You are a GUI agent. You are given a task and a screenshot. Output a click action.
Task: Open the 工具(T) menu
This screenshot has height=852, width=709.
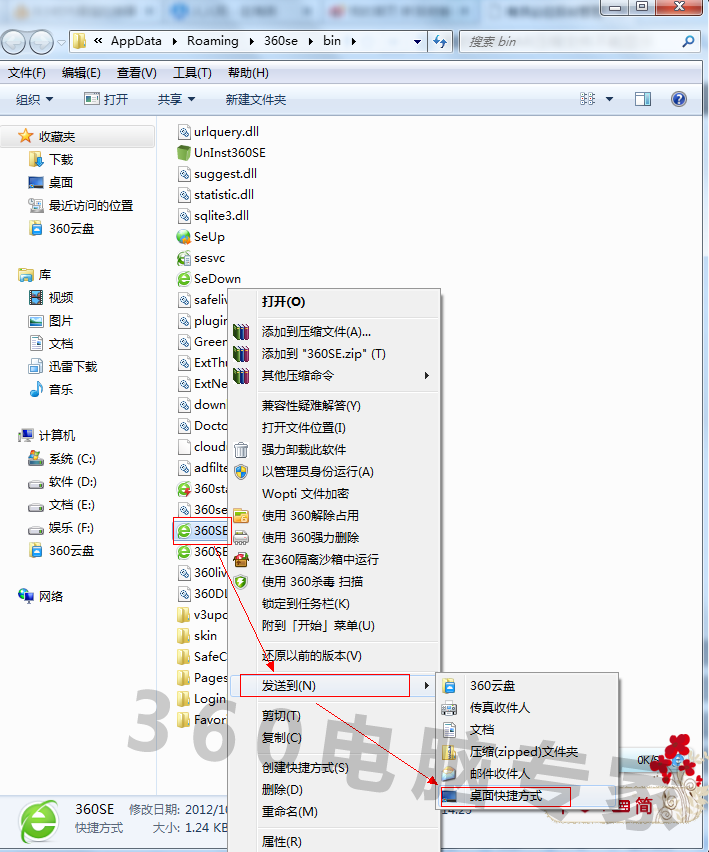pyautogui.click(x=192, y=73)
